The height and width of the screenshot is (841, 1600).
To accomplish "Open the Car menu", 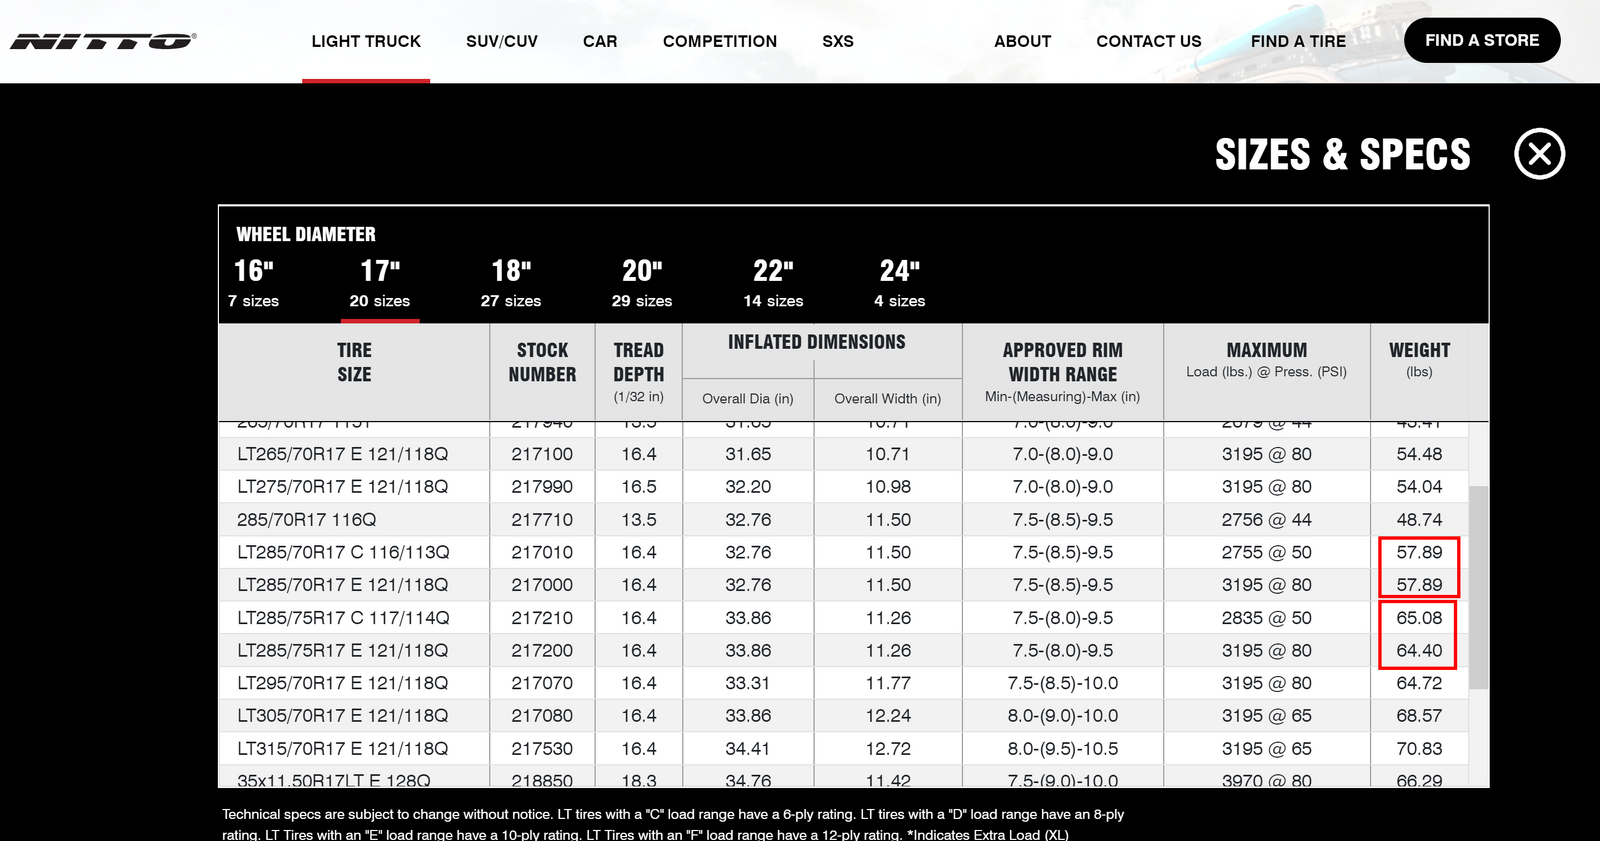I will click(x=600, y=41).
